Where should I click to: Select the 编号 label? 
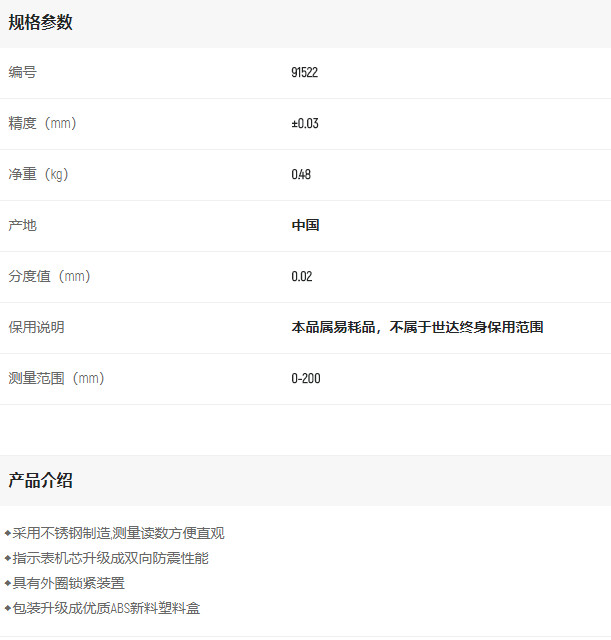click(x=22, y=72)
